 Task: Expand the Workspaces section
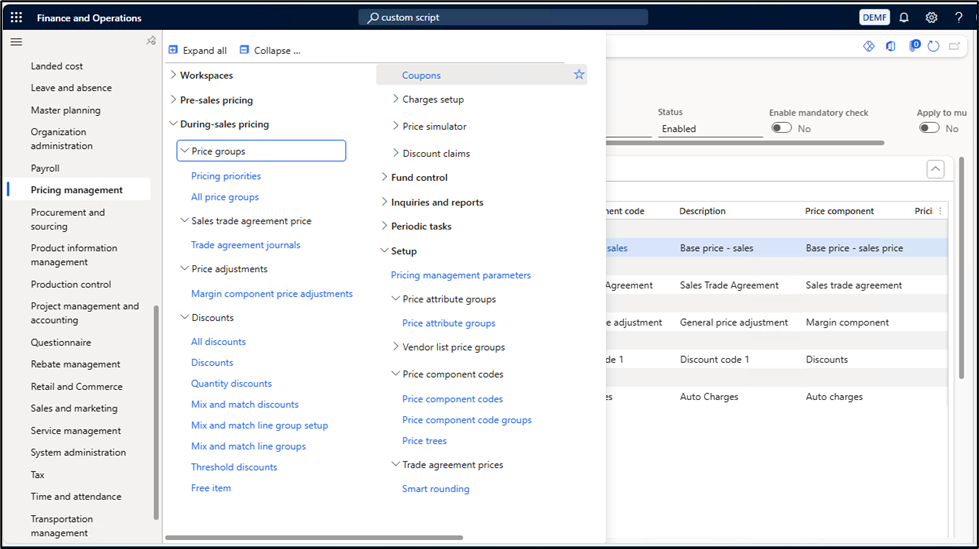(173, 75)
